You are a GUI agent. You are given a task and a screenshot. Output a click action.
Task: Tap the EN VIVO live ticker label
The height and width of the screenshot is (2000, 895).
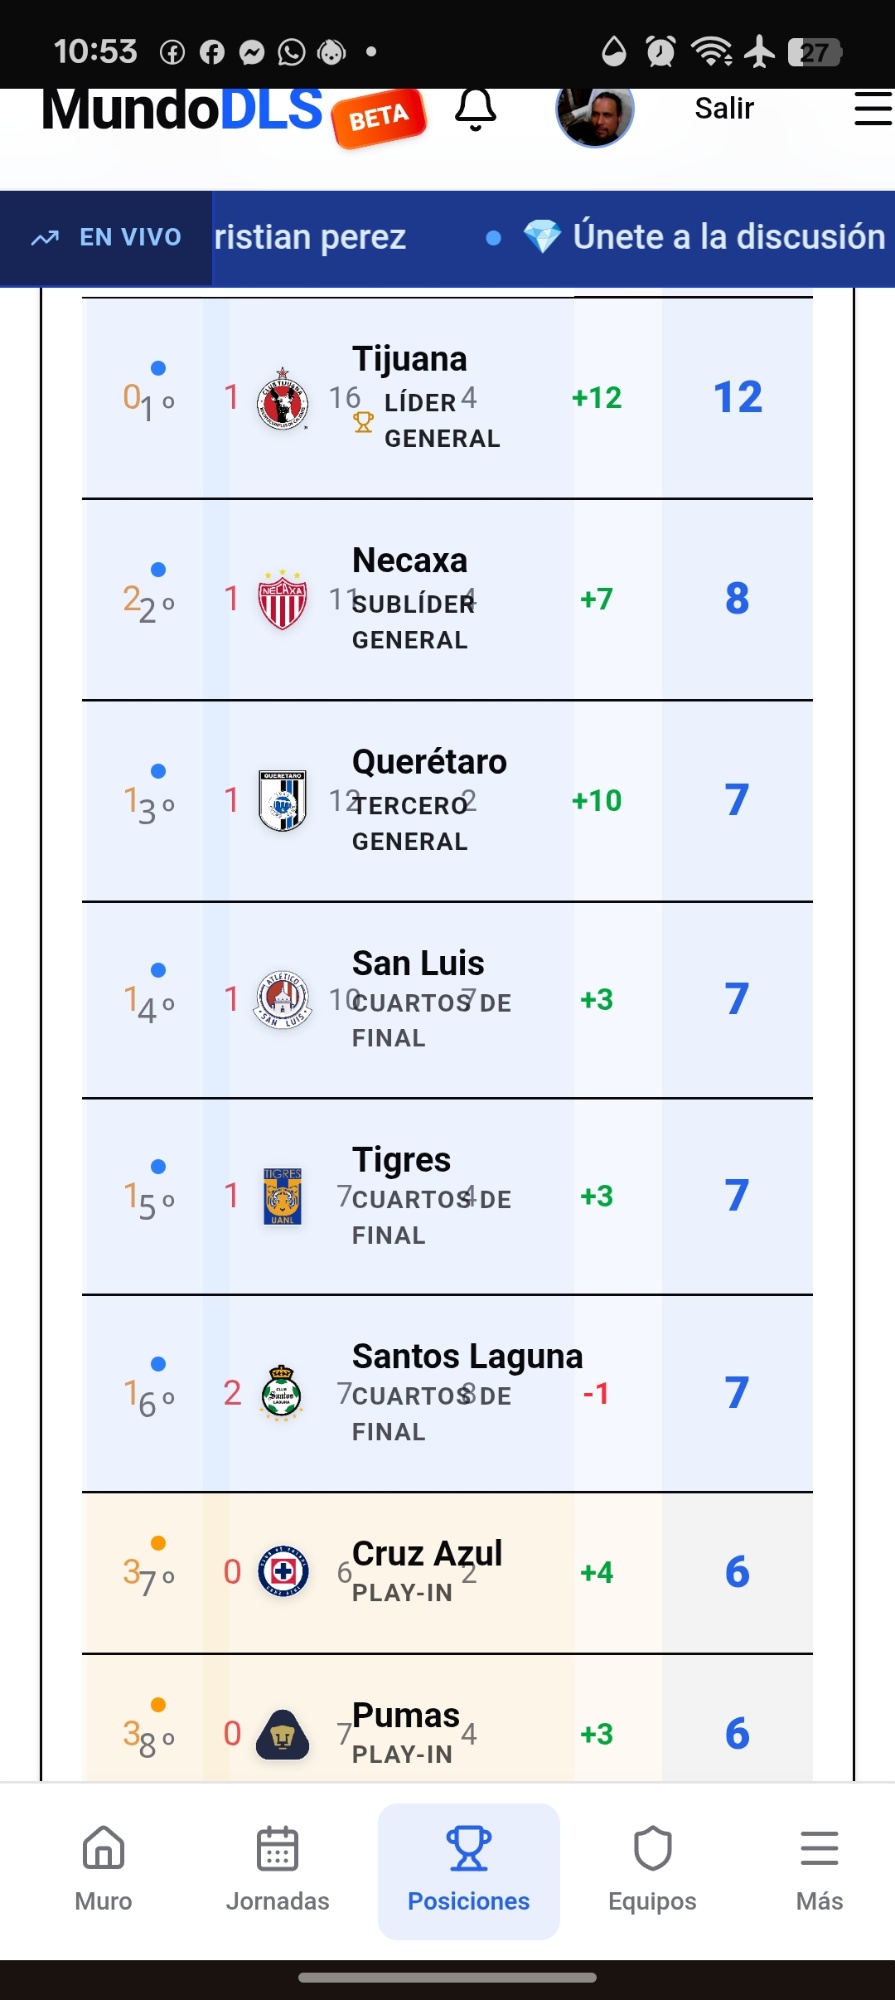coord(107,237)
